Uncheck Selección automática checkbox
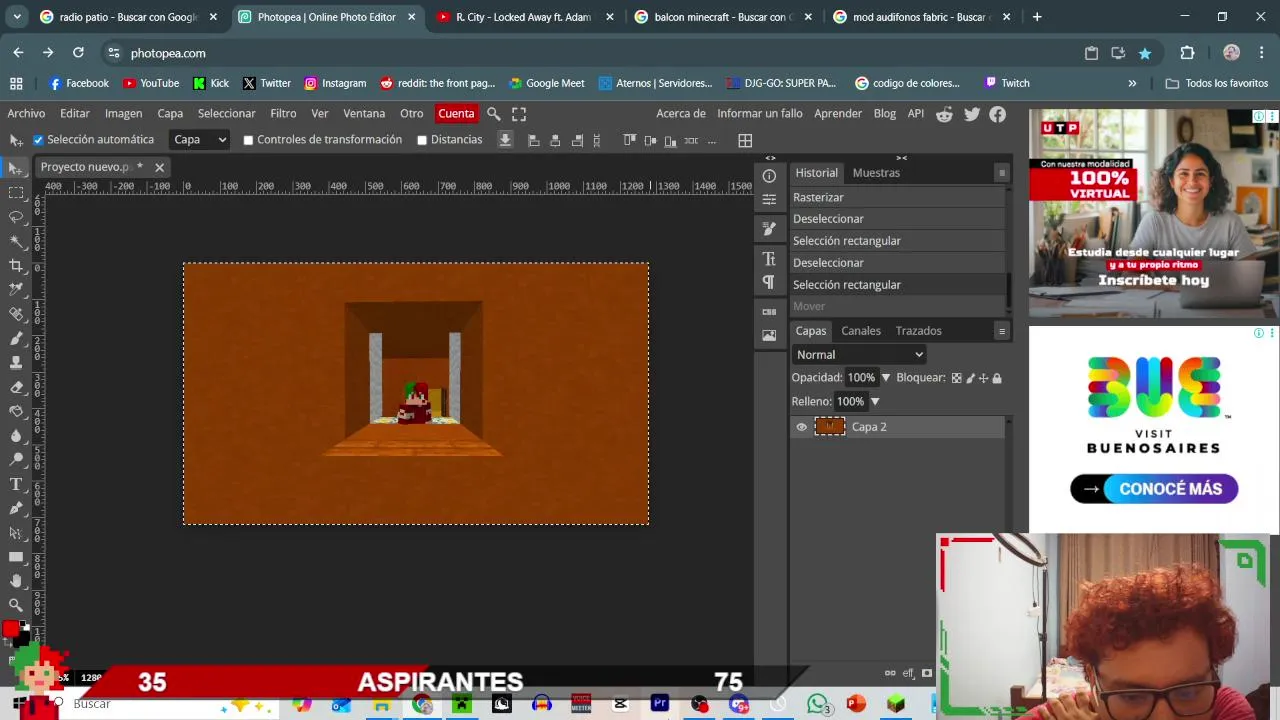This screenshot has height=720, width=1280. point(38,140)
